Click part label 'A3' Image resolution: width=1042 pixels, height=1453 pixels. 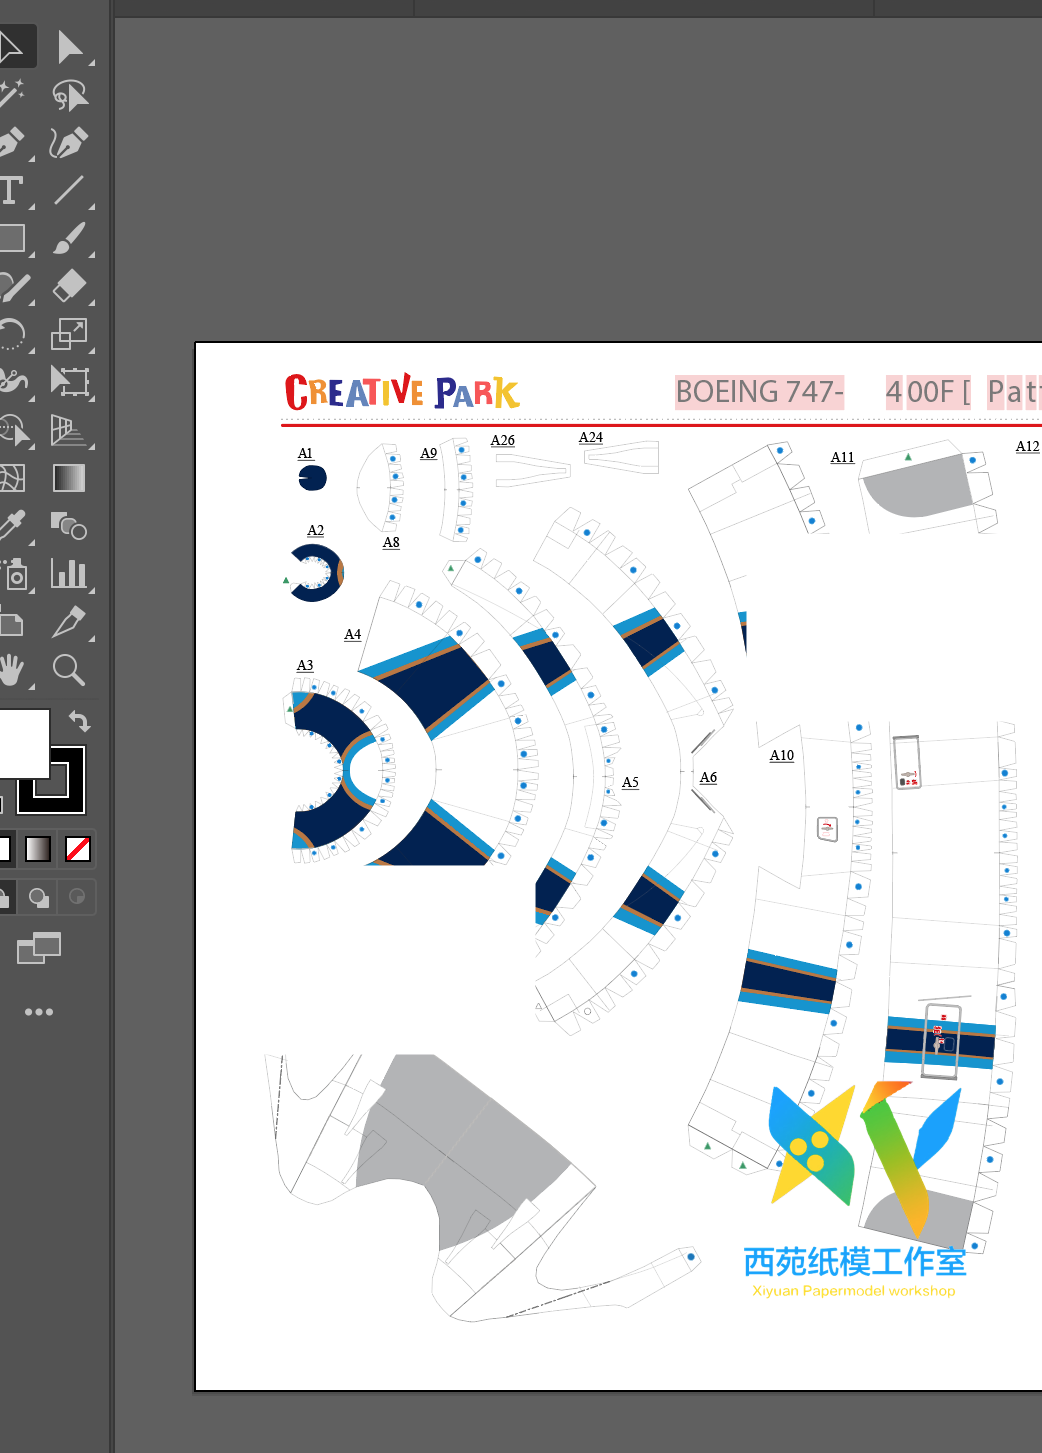(305, 665)
